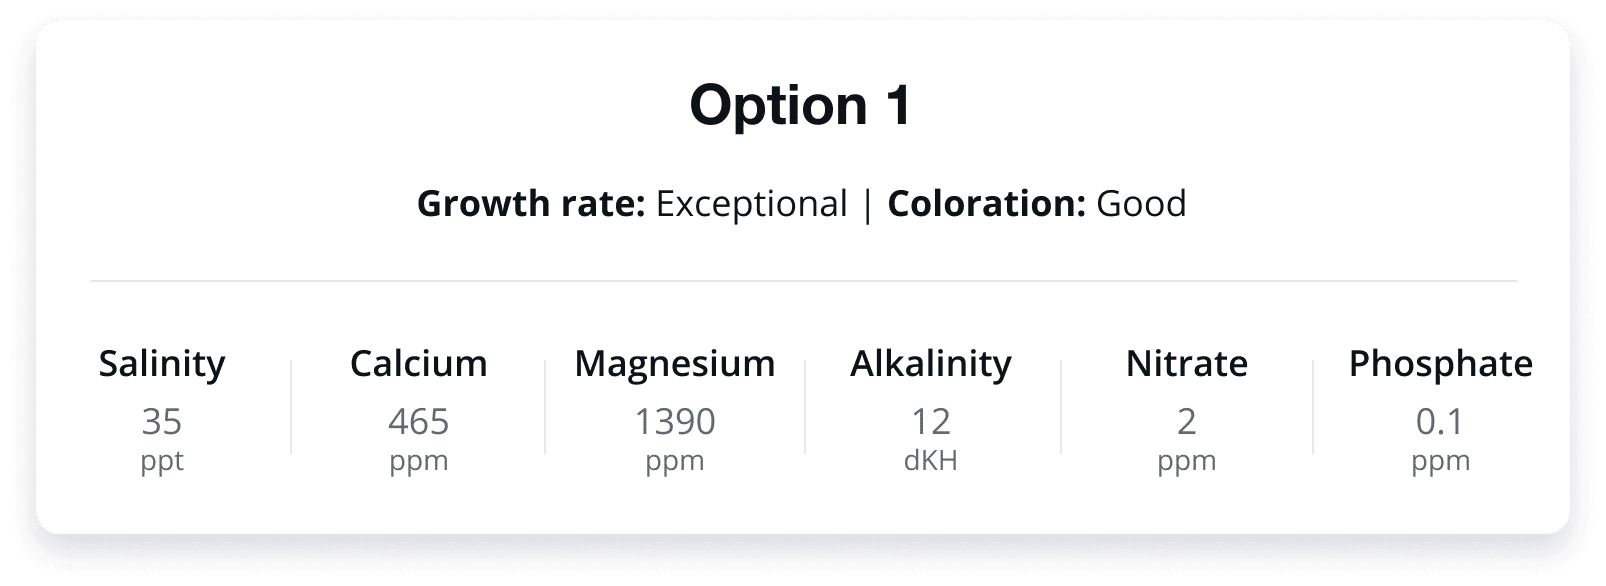The width and height of the screenshot is (1606, 586).
Task: Click the Alkalinity column header
Action: point(931,364)
